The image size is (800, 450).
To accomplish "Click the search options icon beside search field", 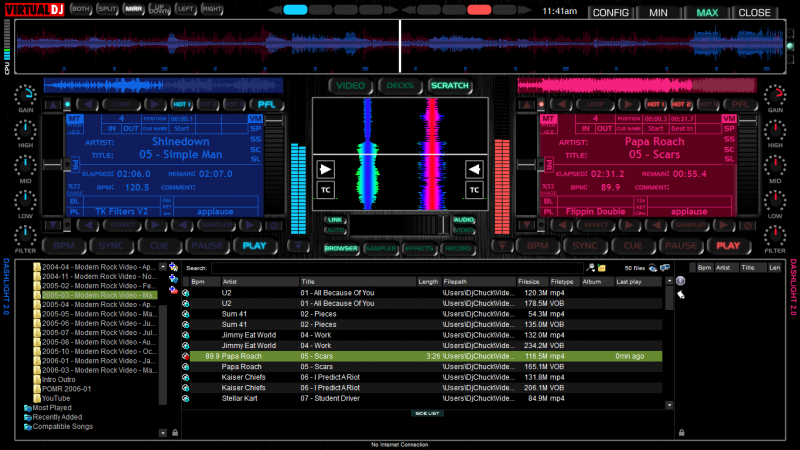I will coord(590,267).
